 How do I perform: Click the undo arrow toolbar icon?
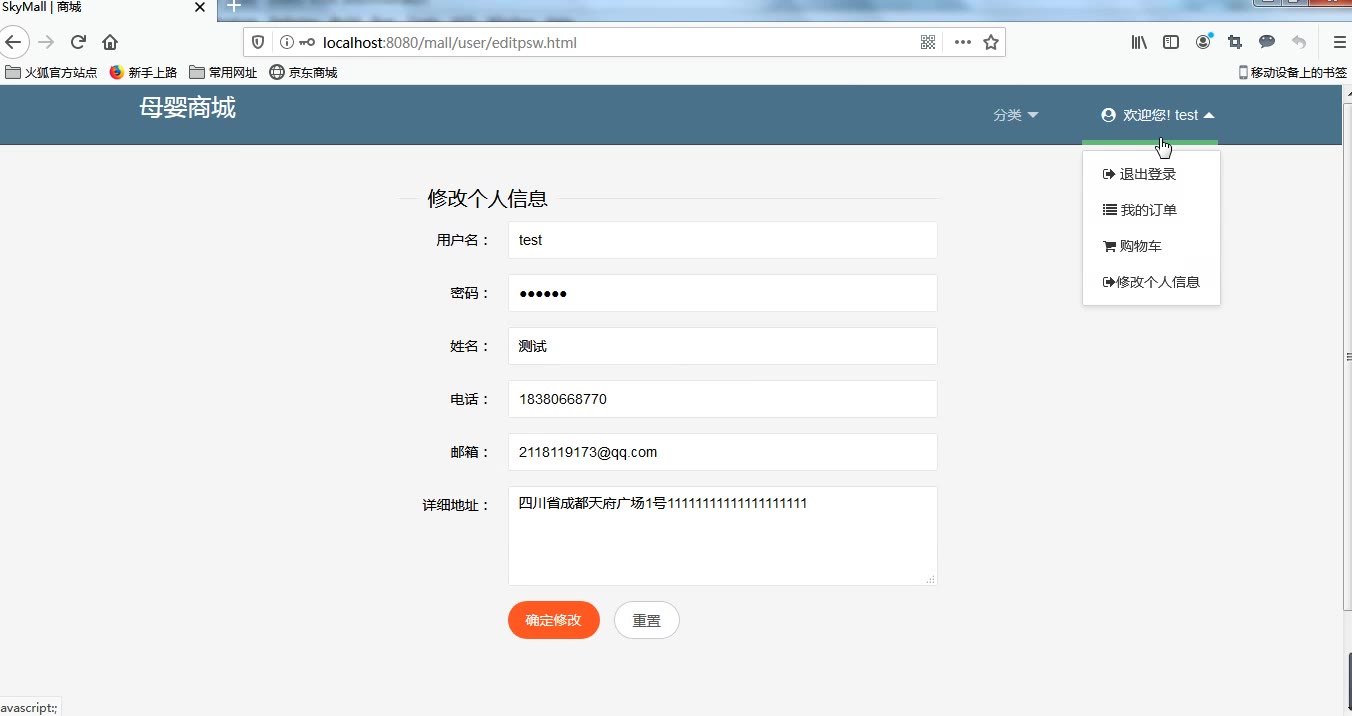click(1299, 42)
